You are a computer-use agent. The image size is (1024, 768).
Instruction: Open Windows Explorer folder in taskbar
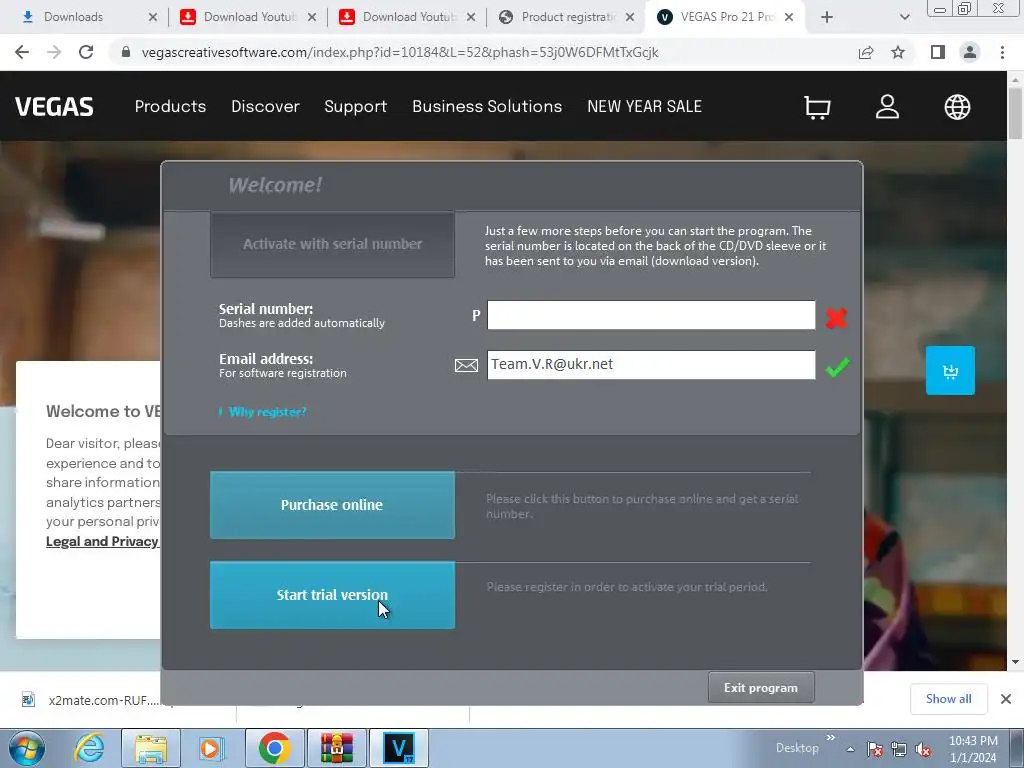point(151,748)
